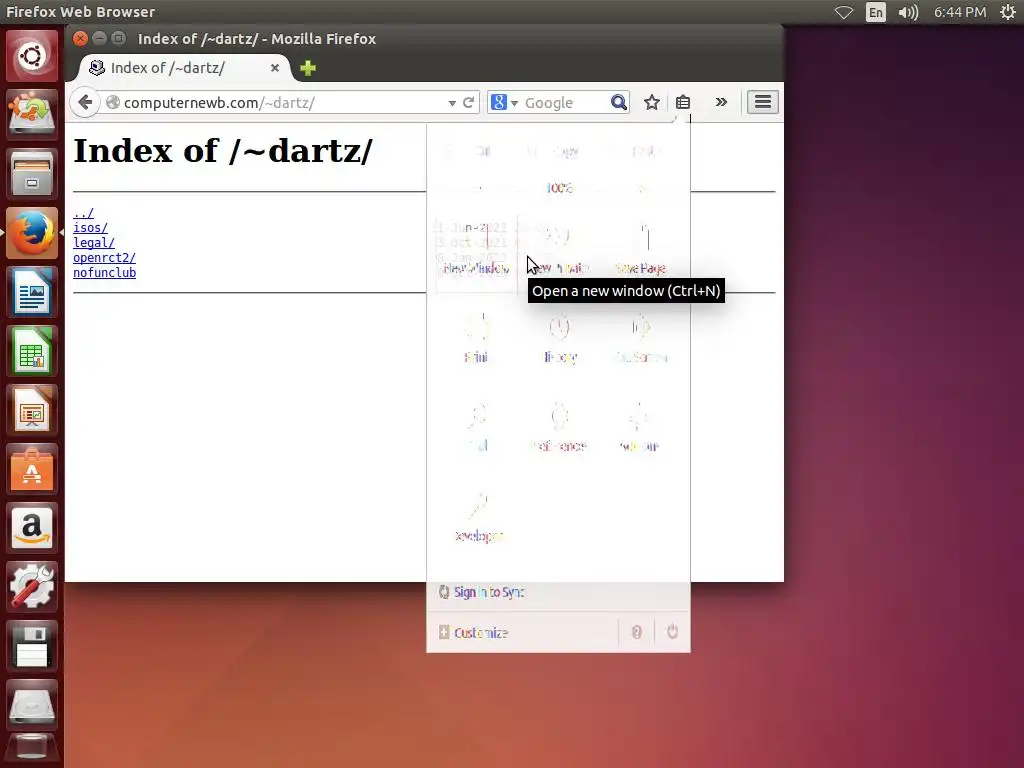Screen dimensions: 1024x768
Task: Open New Window from the Firefox menu
Action: (x=476, y=255)
